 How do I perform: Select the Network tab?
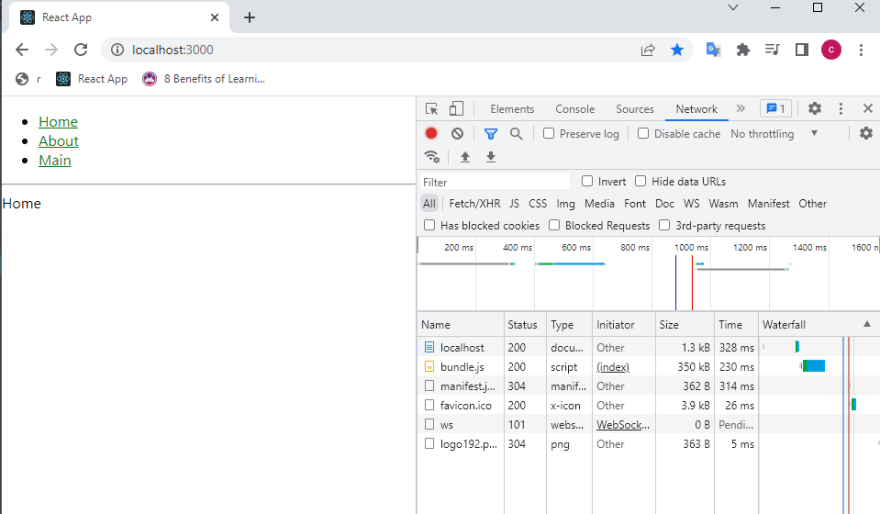pyautogui.click(x=696, y=109)
